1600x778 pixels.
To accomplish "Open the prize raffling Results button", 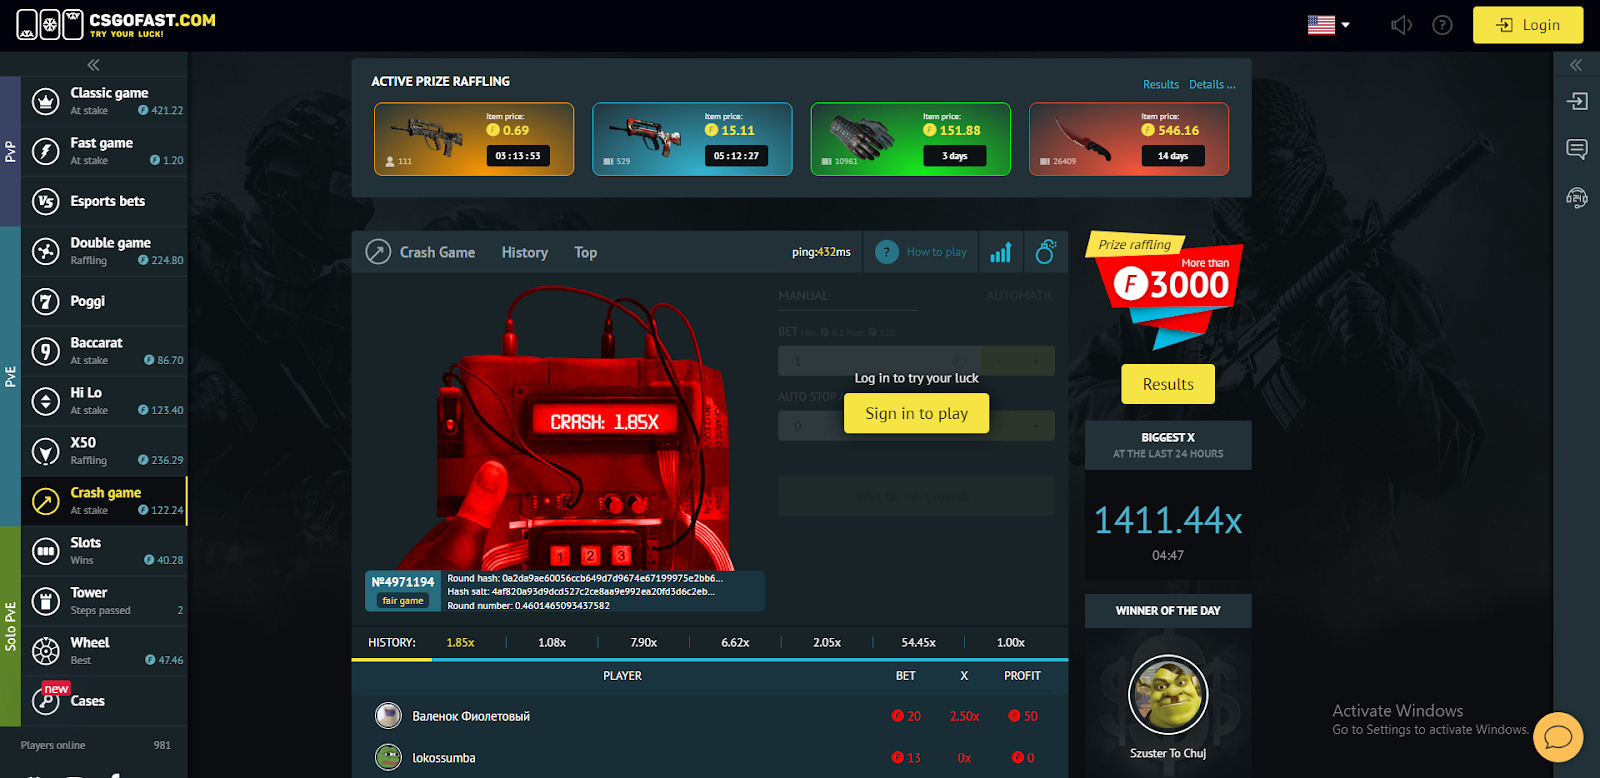I will (1168, 384).
